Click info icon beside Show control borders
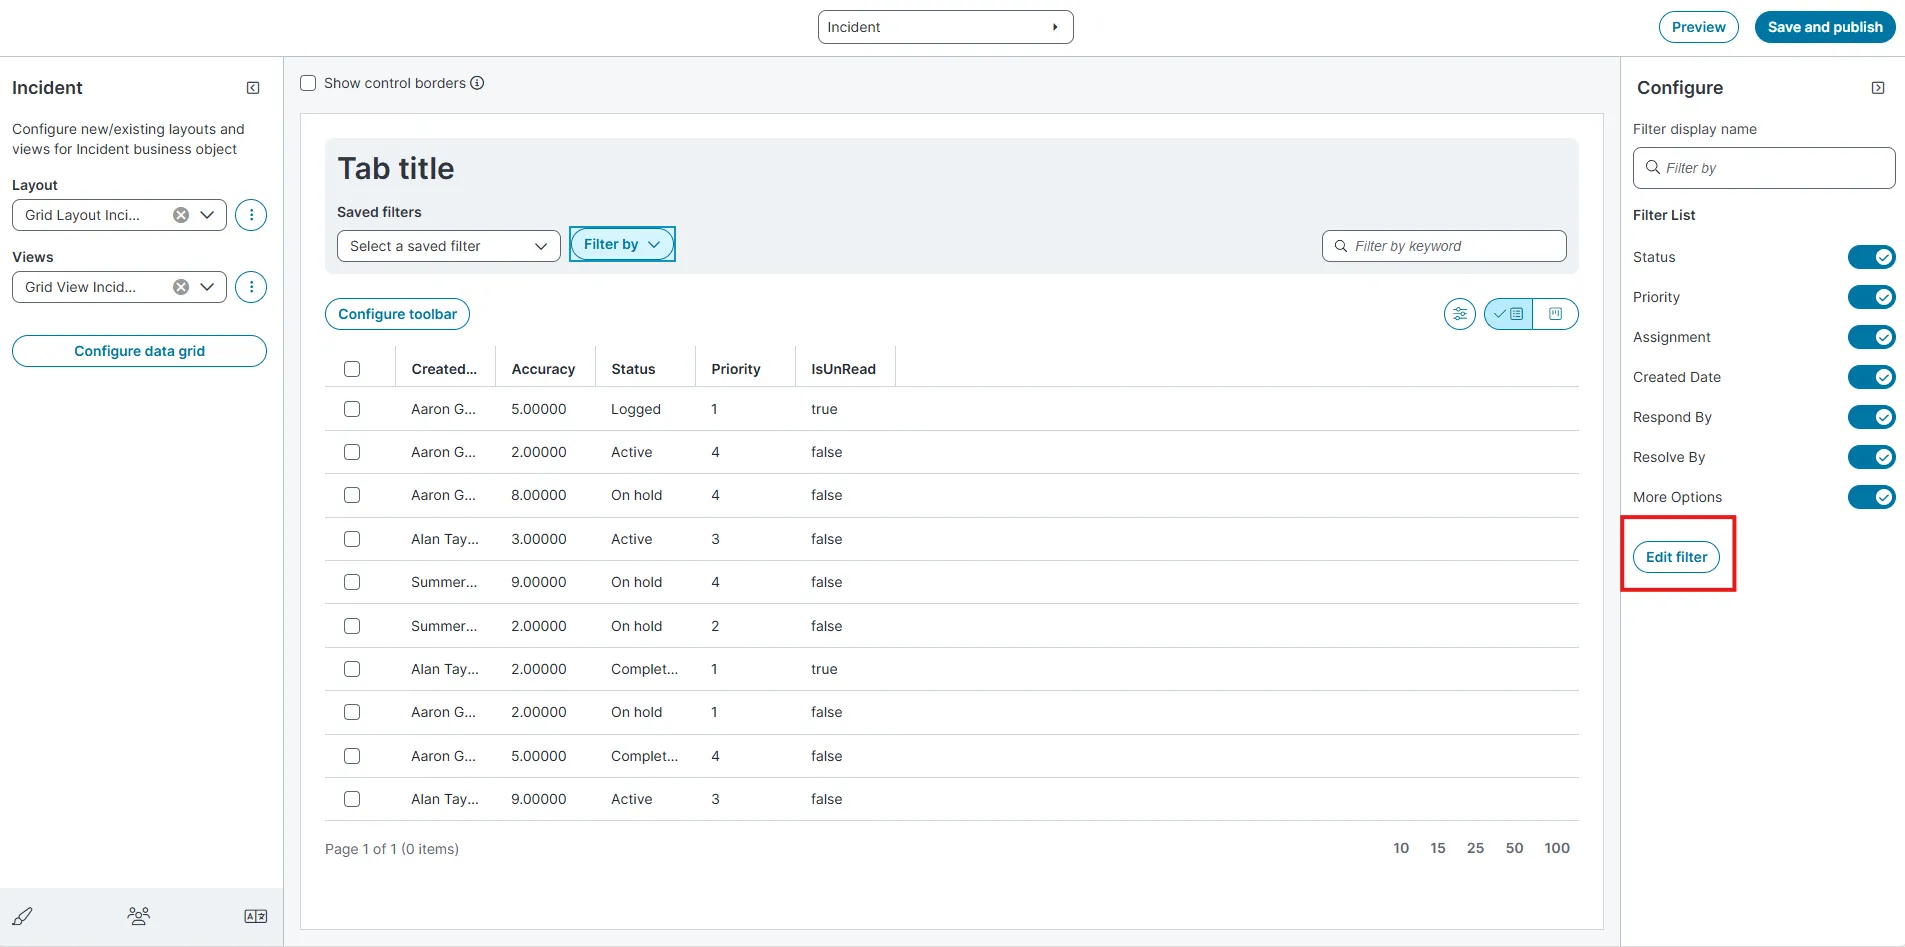 (478, 83)
